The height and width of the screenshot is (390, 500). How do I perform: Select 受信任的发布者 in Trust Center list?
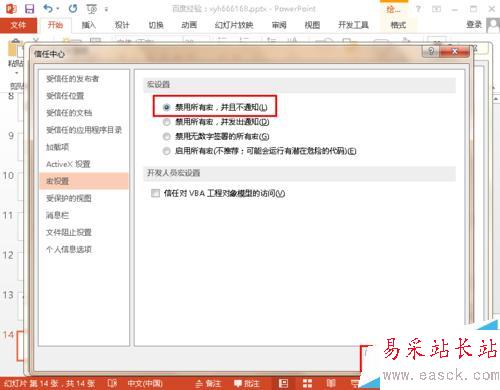72,79
